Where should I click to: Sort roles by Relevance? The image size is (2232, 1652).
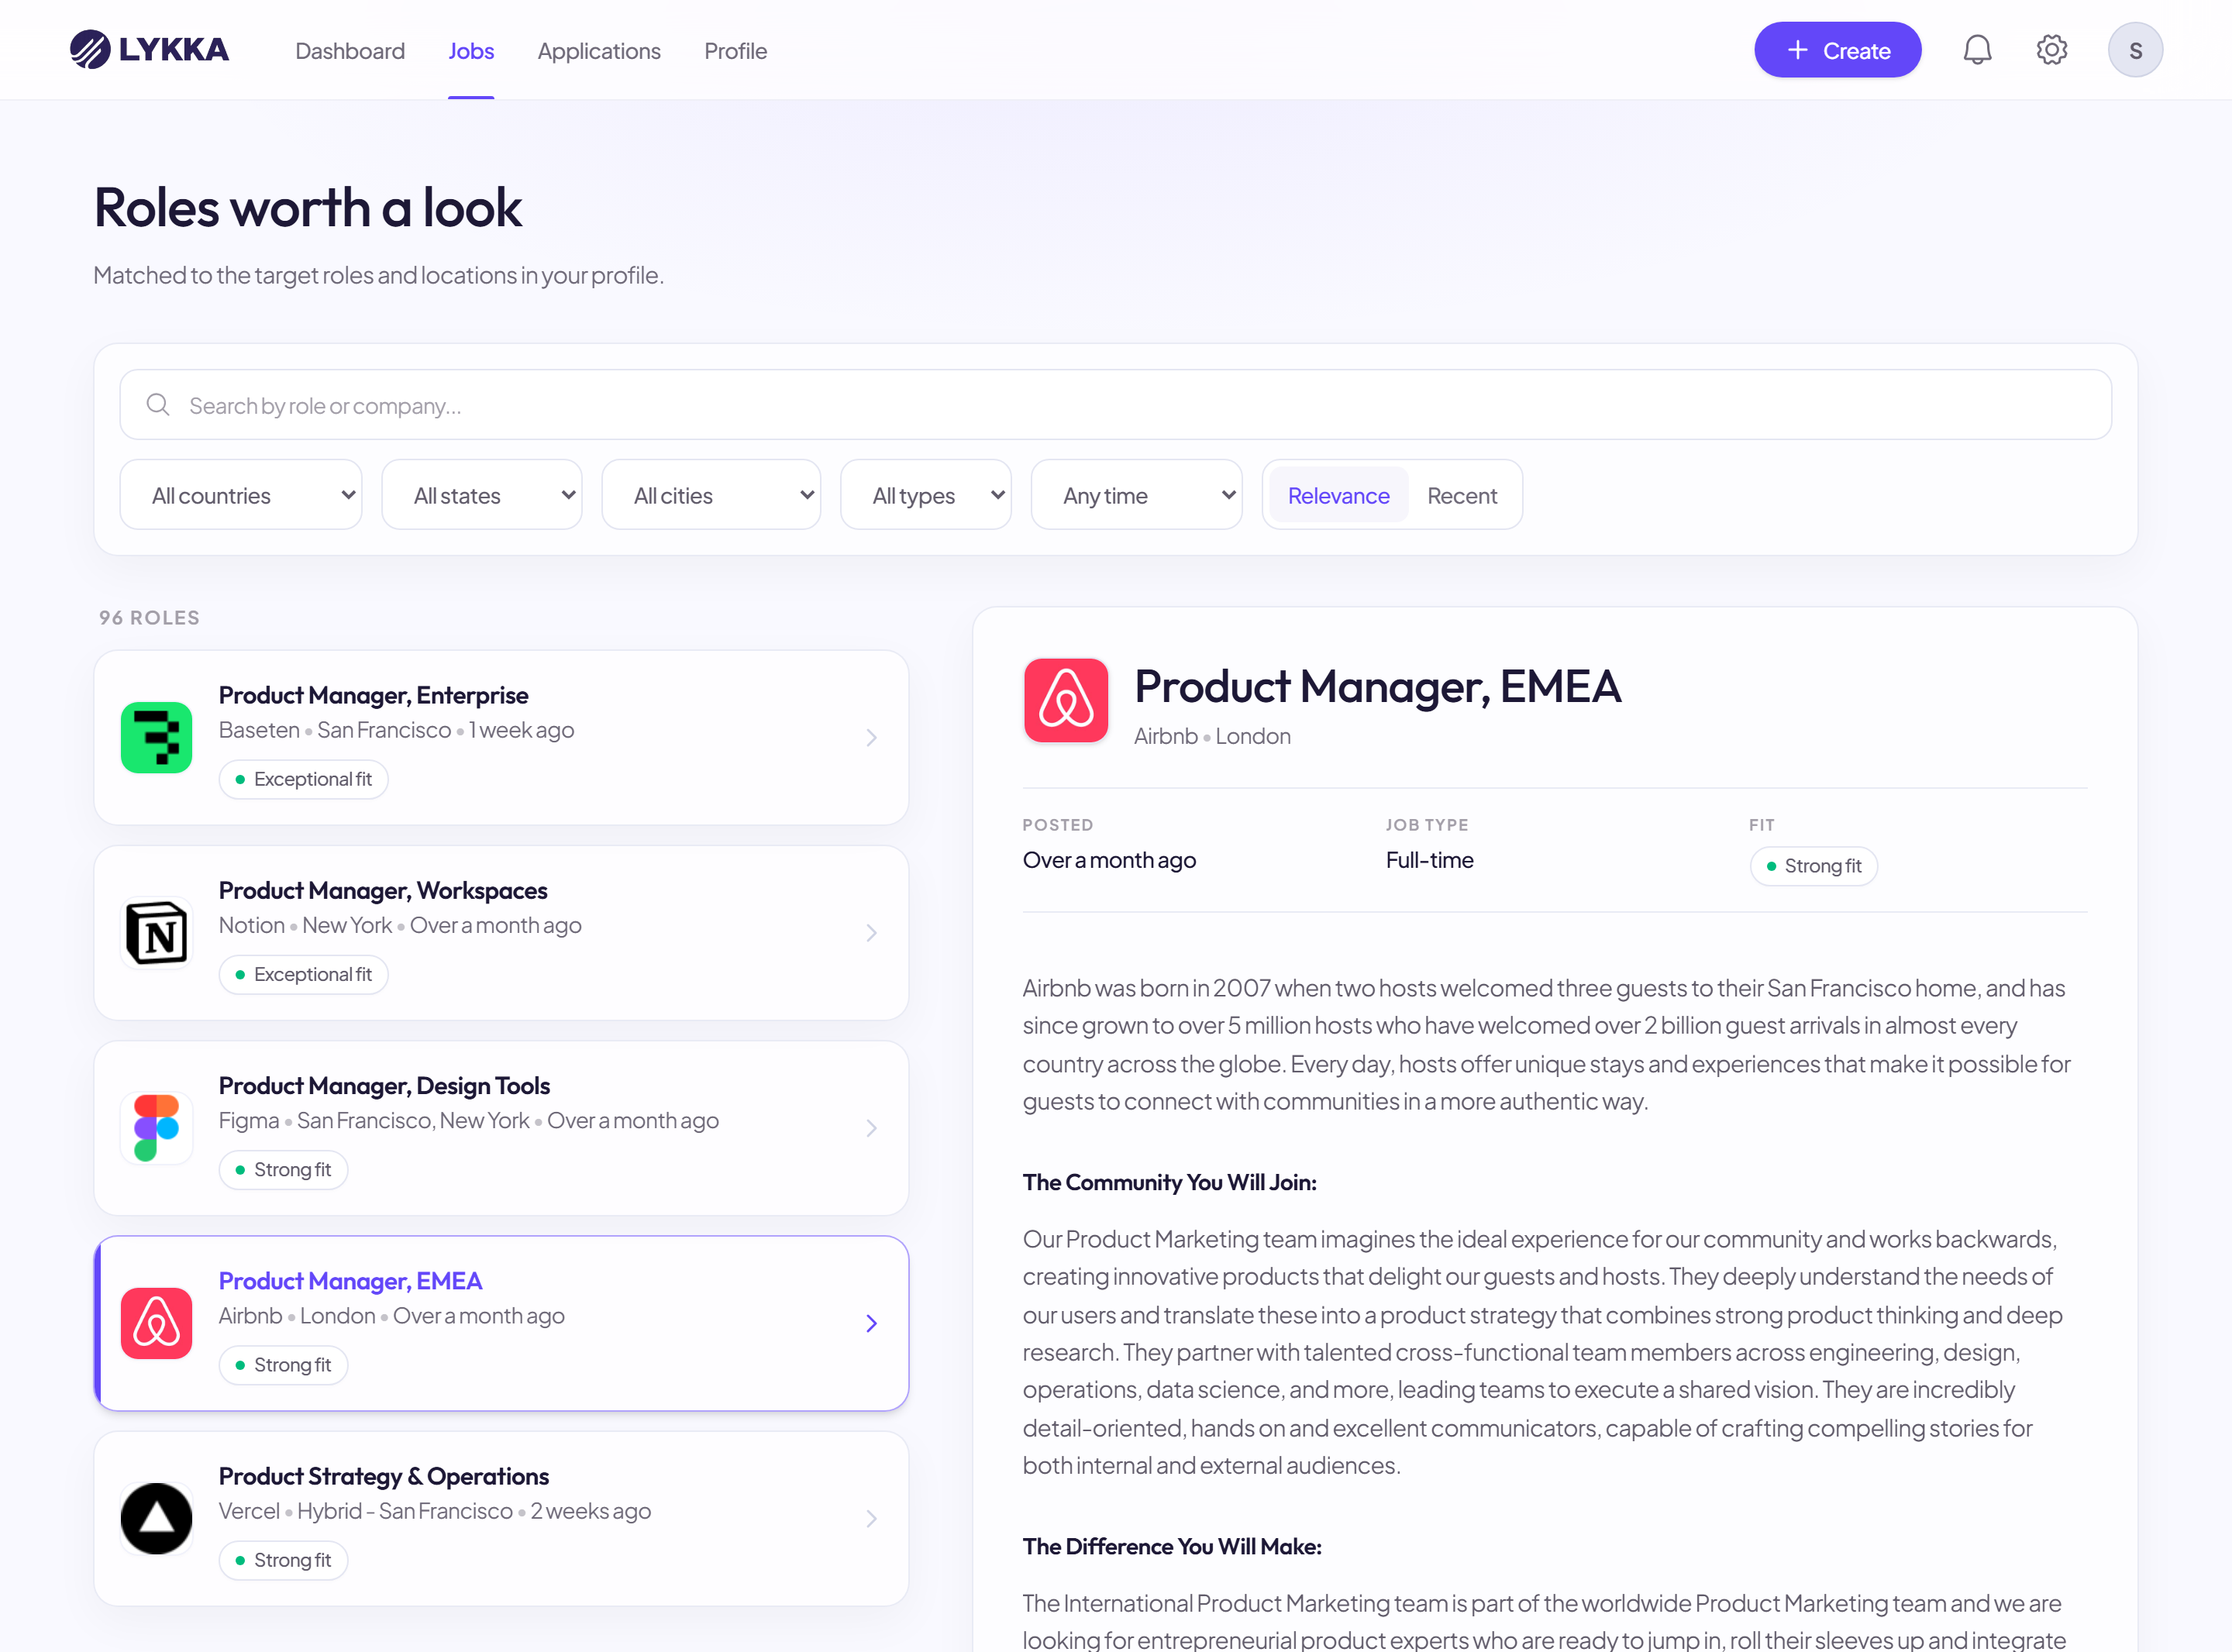1338,495
